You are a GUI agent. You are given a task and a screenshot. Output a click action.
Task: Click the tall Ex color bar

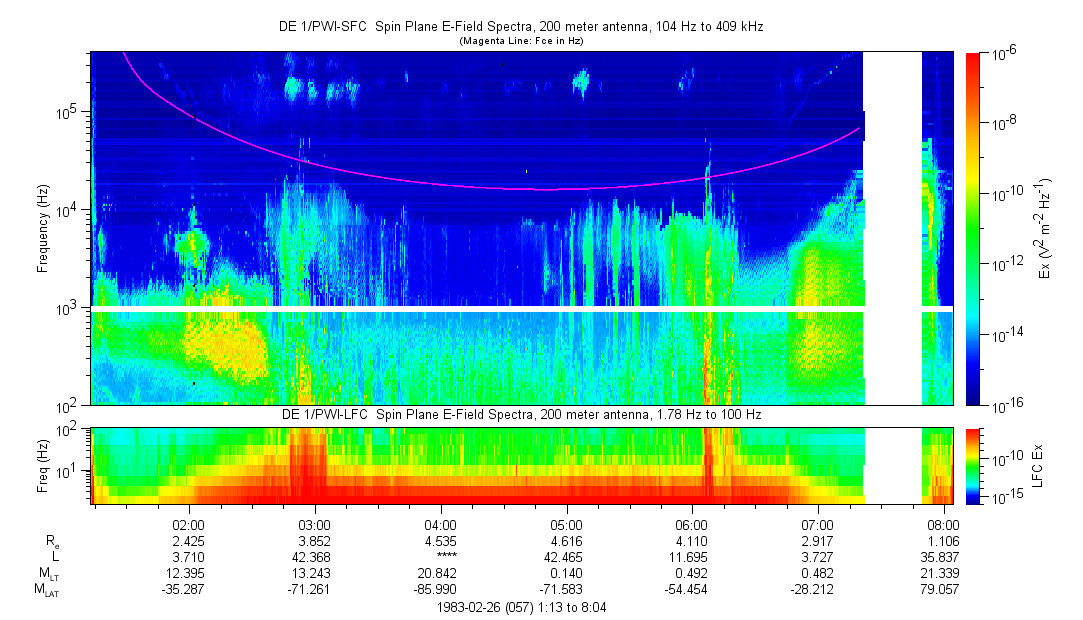click(973, 228)
